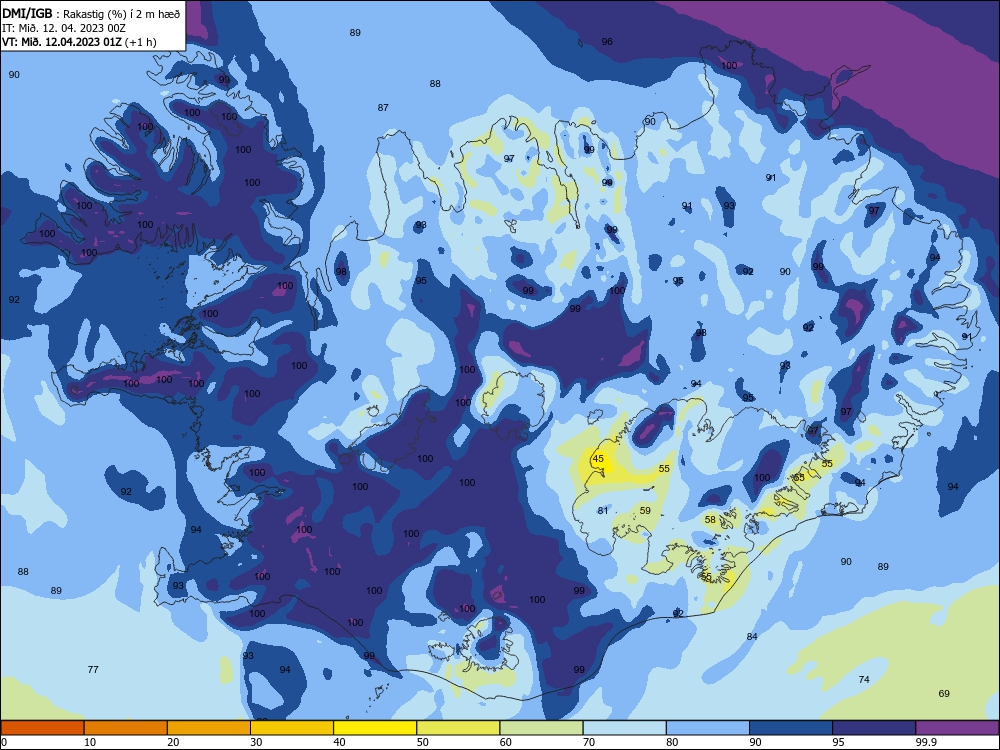
Task: Select the bright yellow 40–50 legend swatch
Action: click(x=375, y=728)
